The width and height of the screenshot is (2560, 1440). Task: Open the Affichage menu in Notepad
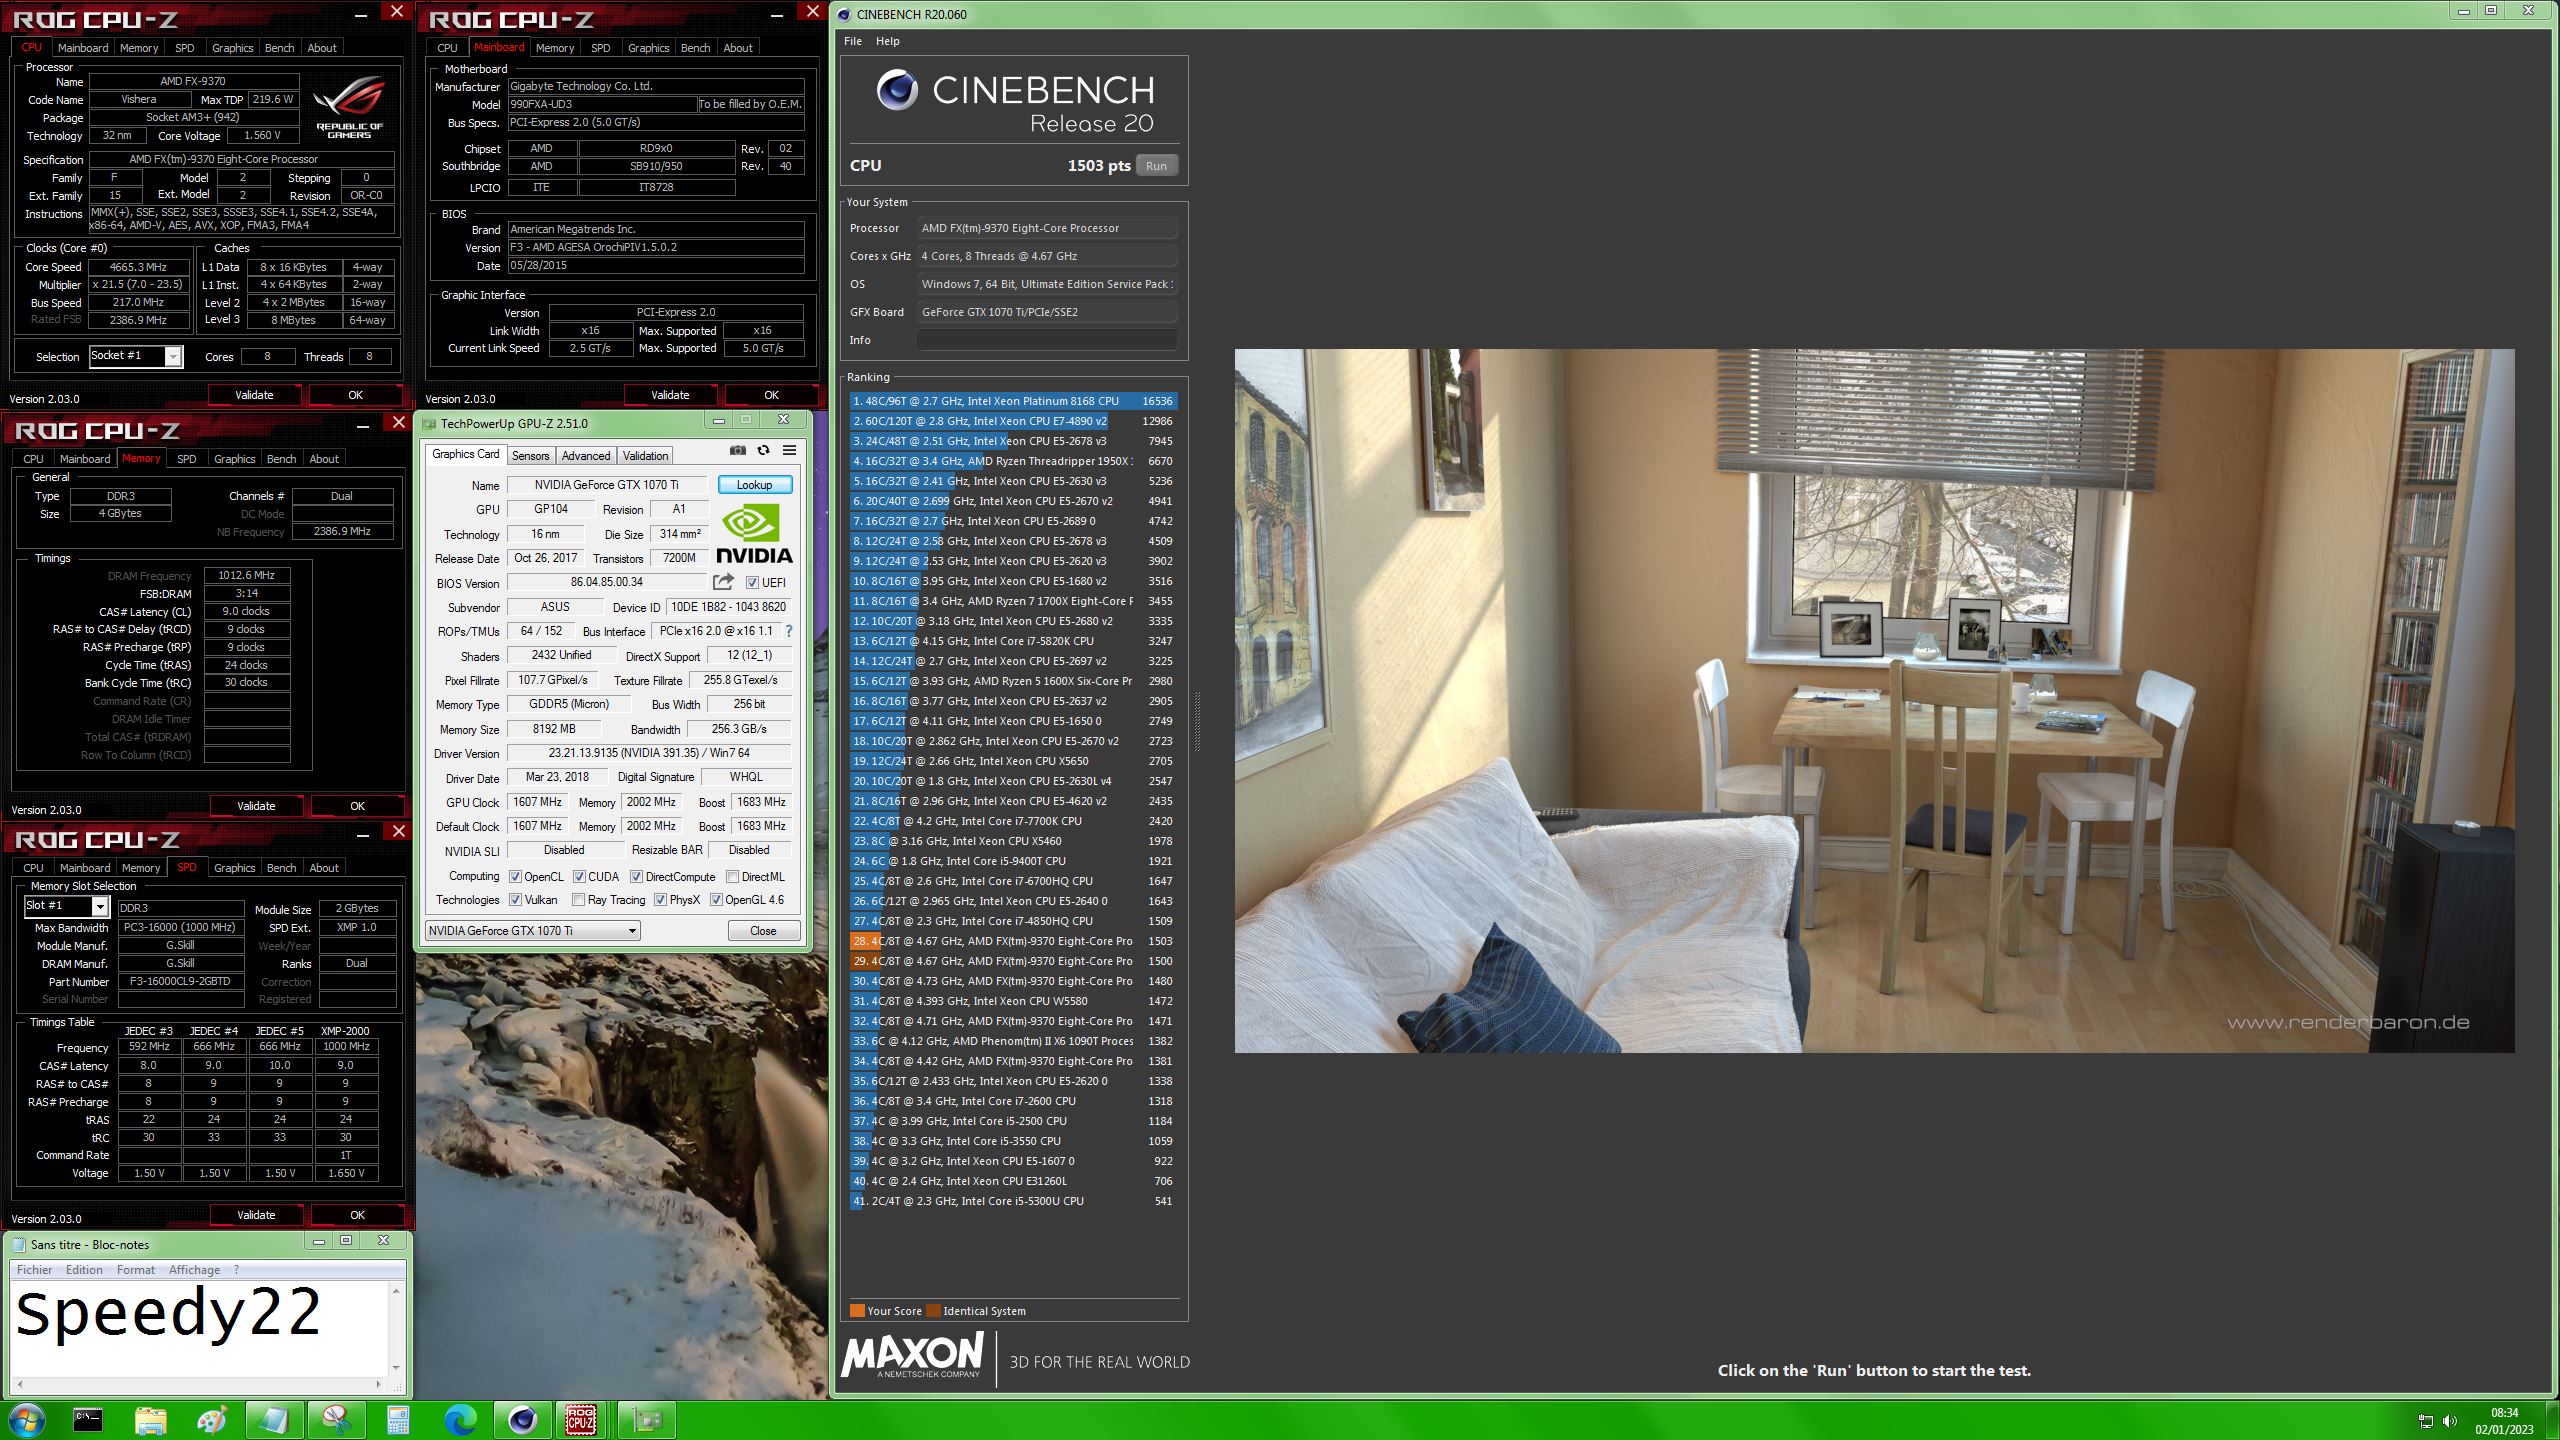click(x=194, y=1270)
